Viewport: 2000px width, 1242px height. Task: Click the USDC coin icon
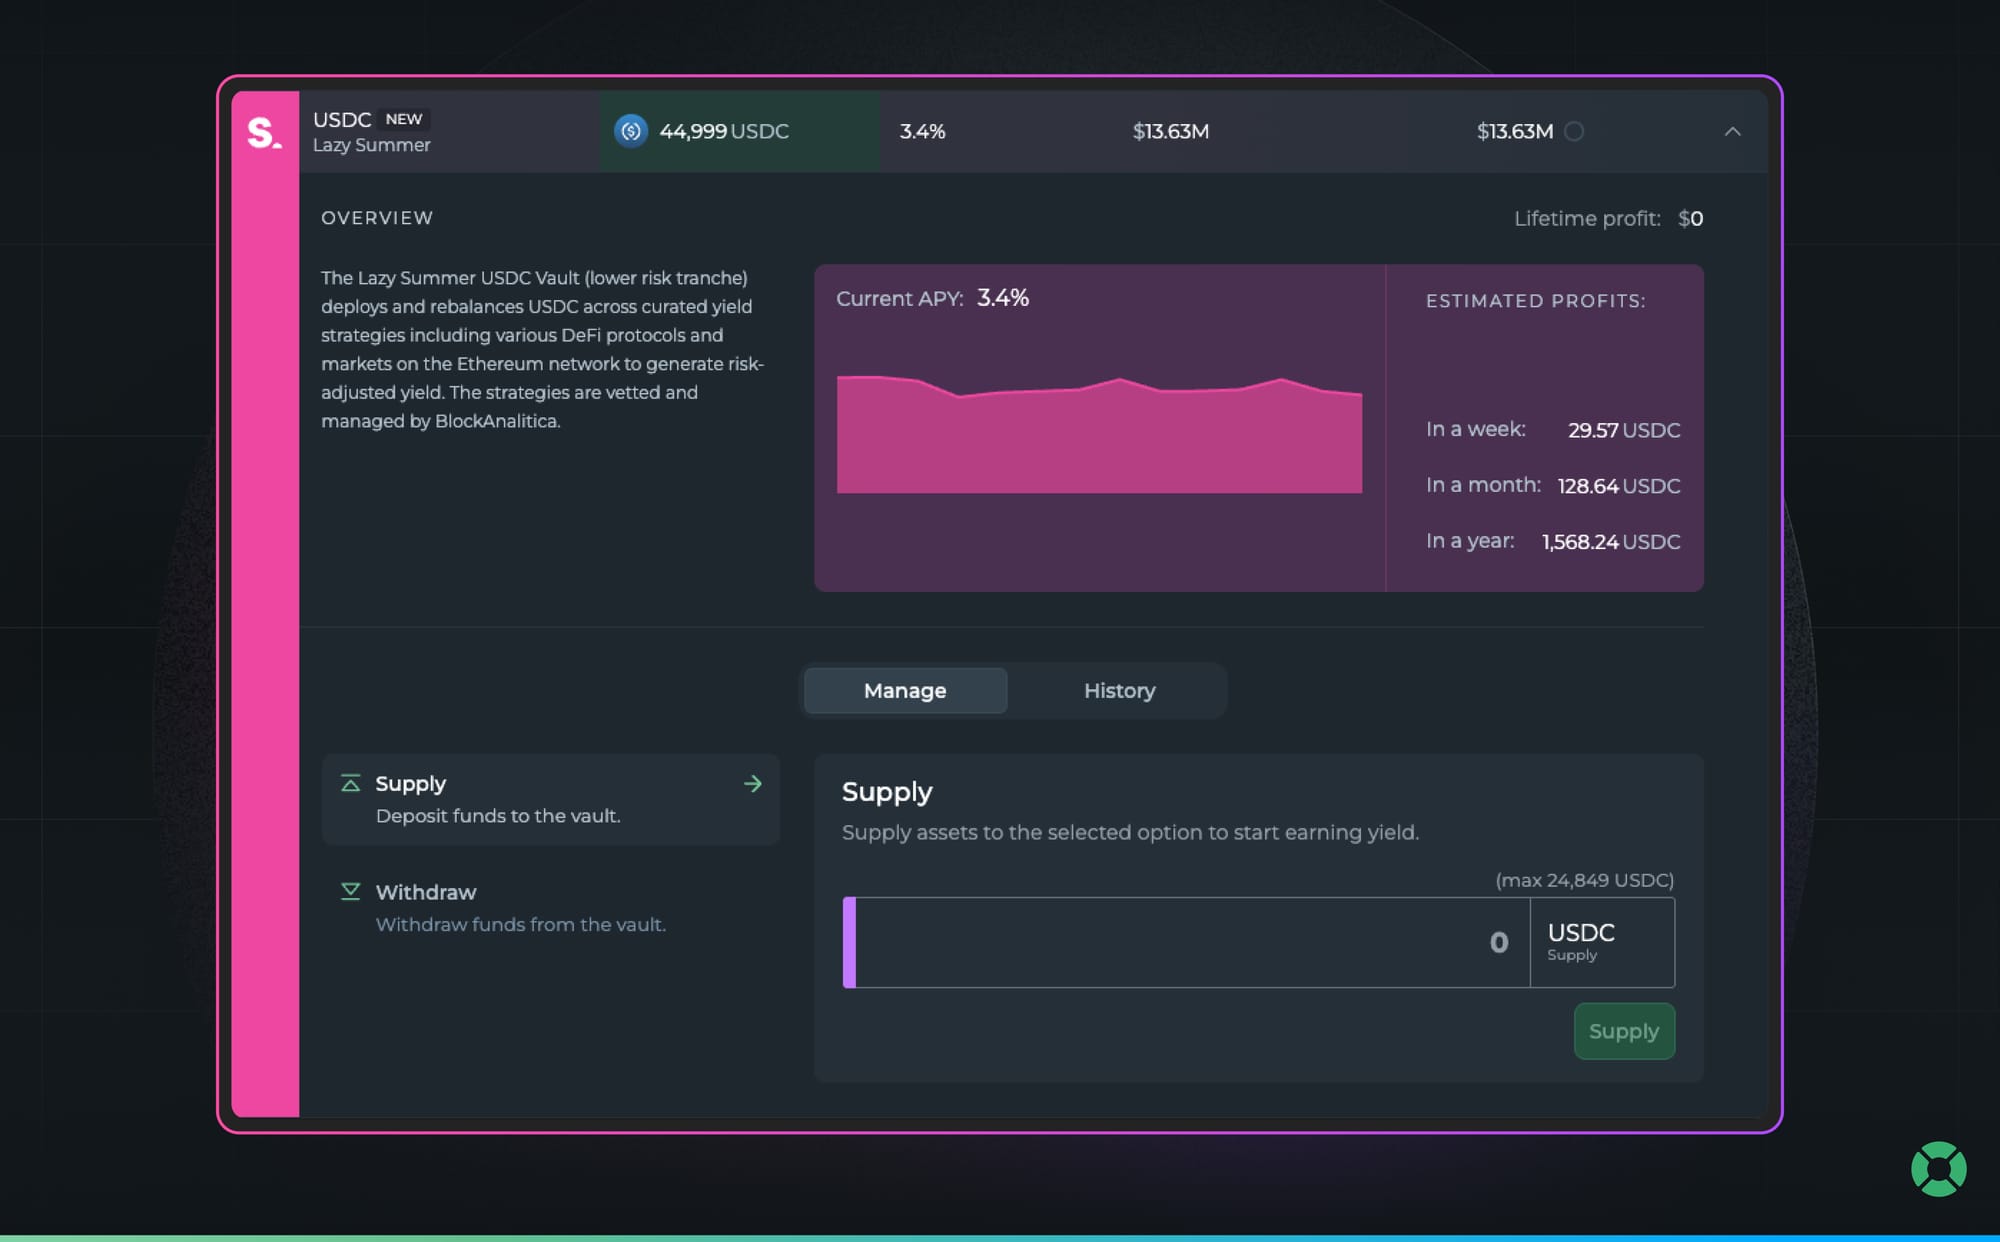(x=631, y=131)
